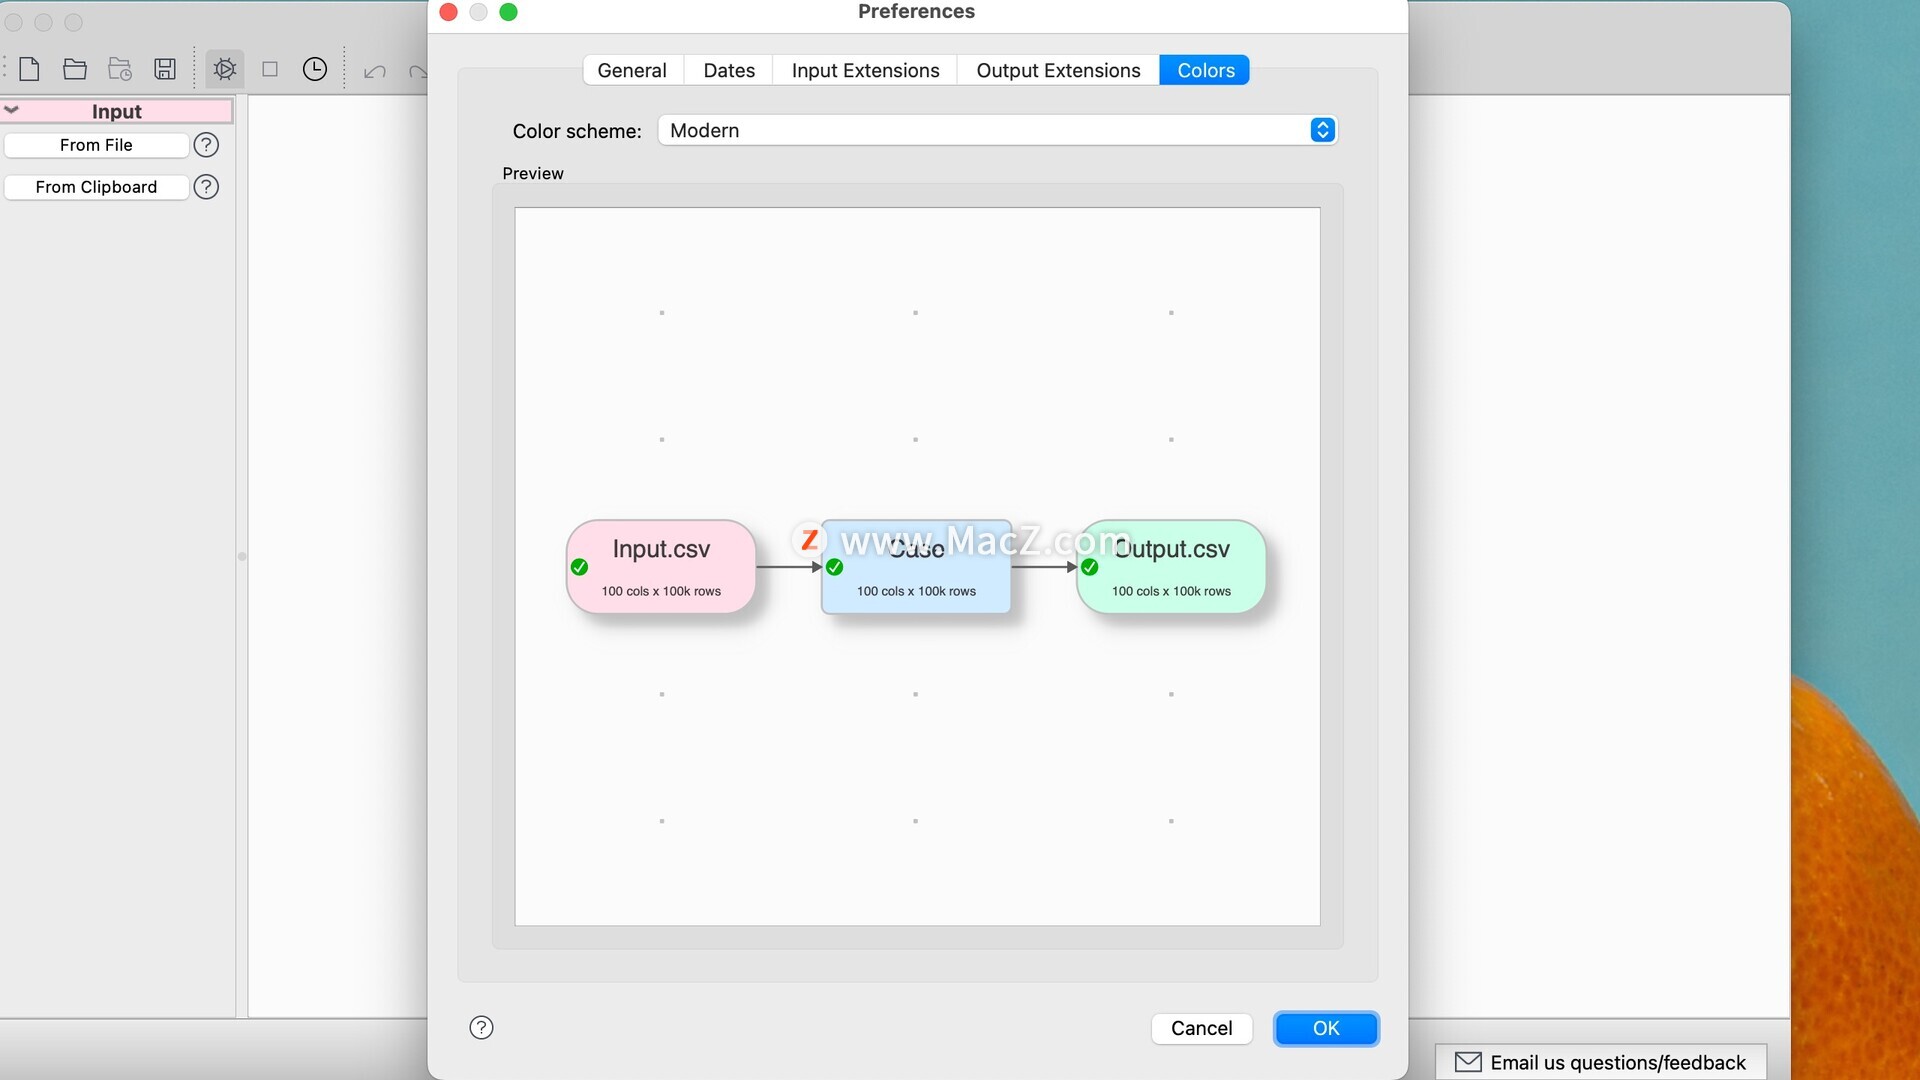
Task: Open recent files folder-clock icon
Action: (120, 69)
